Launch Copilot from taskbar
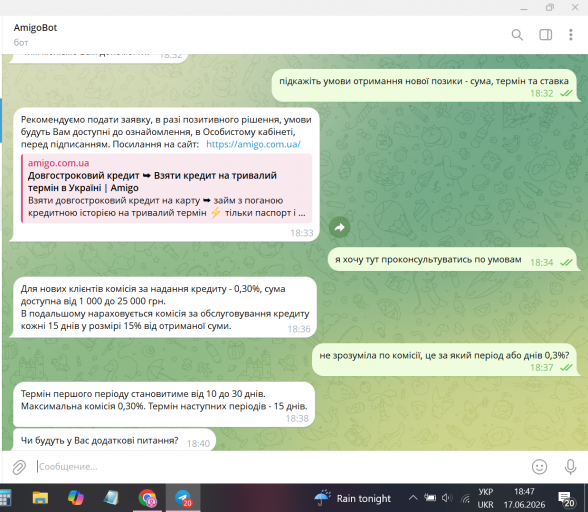This screenshot has height=512, width=588. (x=76, y=498)
